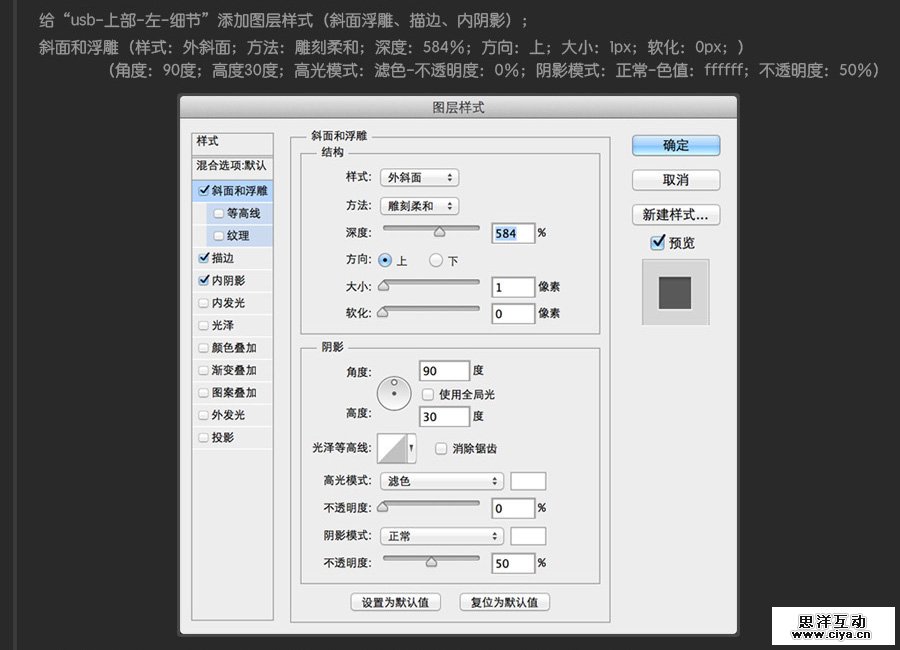Select the 下 direction radio button
The height and width of the screenshot is (650, 900).
tap(436, 260)
